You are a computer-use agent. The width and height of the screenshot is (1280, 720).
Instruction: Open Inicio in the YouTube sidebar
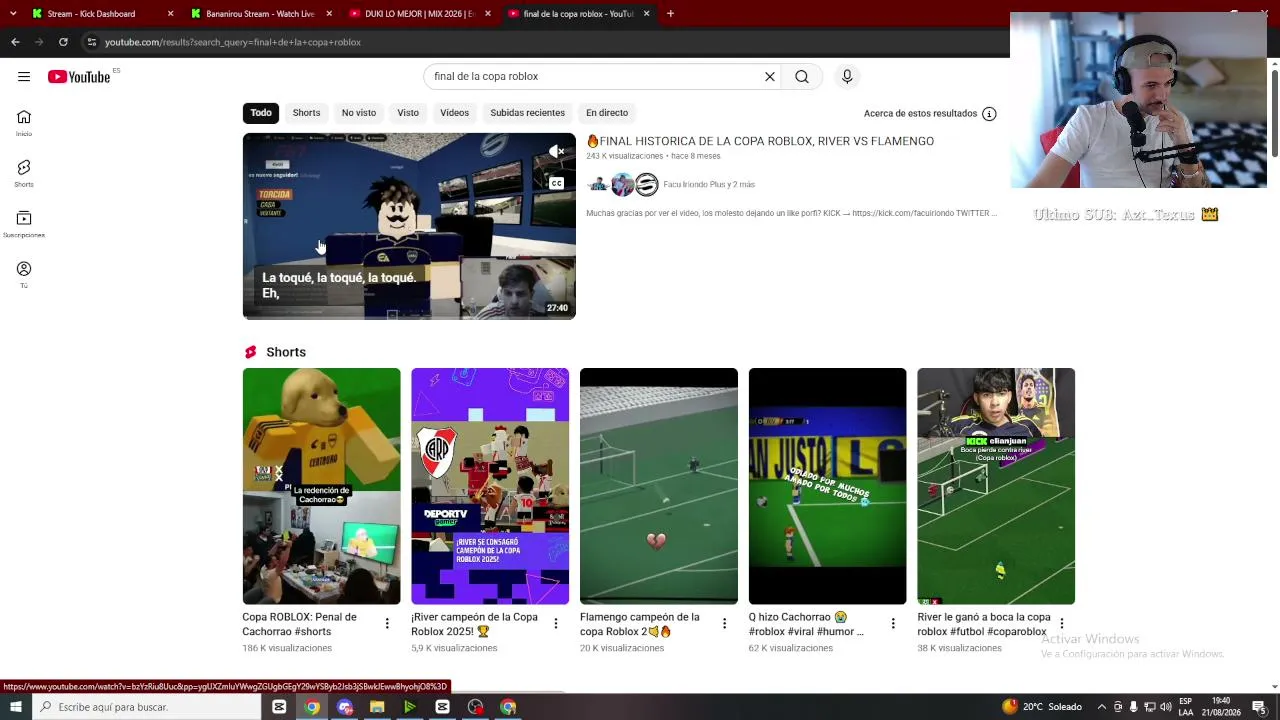pyautogui.click(x=24, y=123)
